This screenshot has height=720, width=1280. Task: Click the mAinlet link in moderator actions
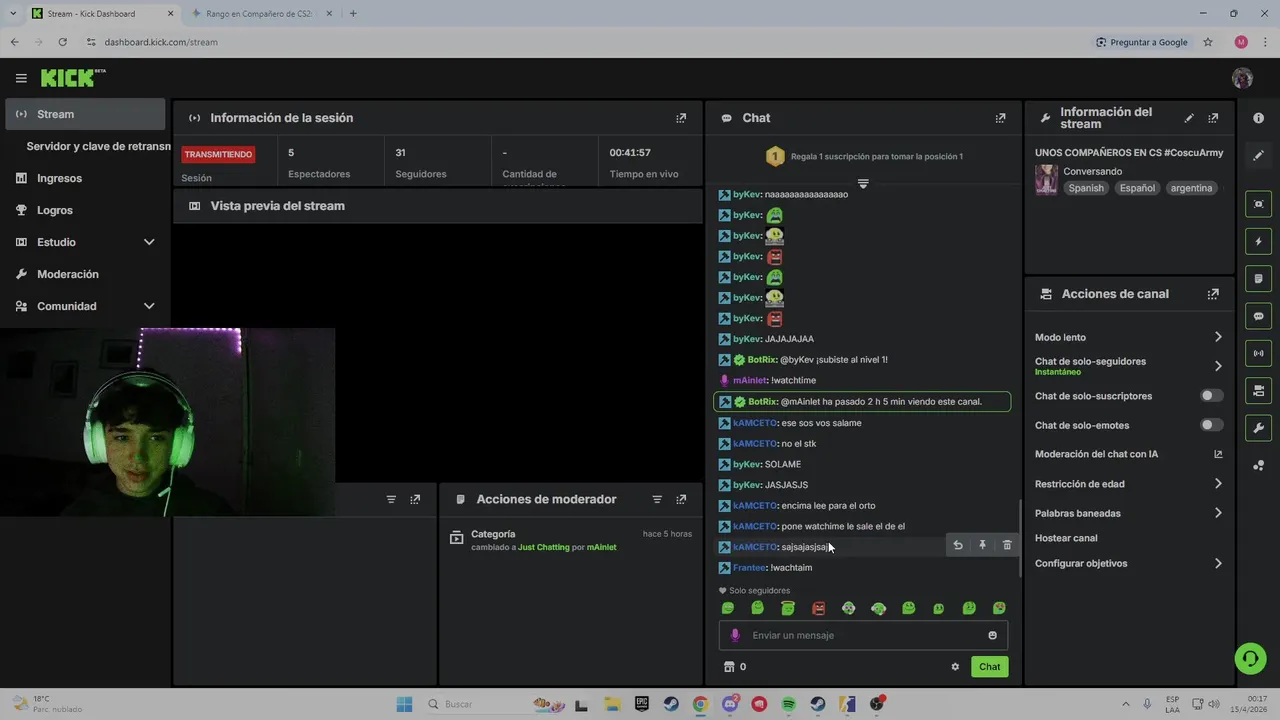601,547
